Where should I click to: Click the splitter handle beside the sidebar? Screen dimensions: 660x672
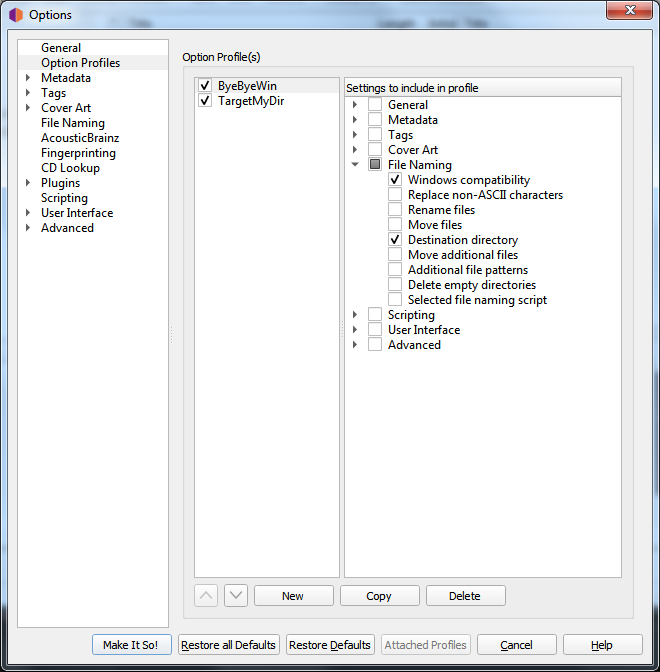pyautogui.click(x=172, y=334)
